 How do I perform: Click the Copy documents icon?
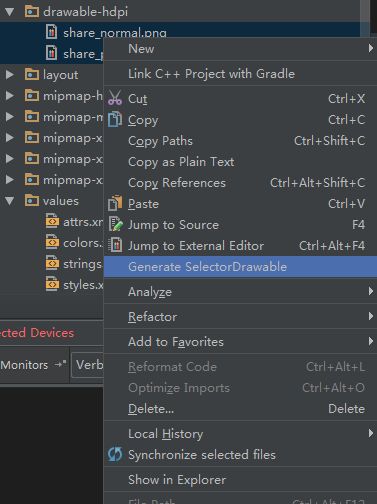(115, 119)
